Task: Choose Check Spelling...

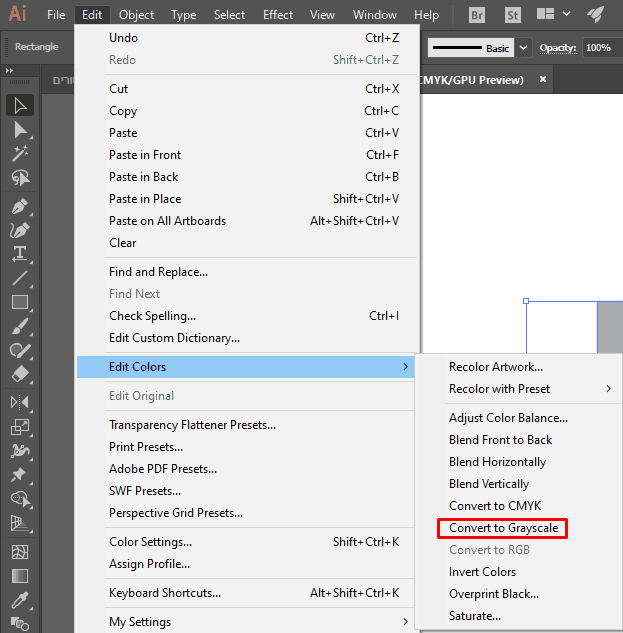Action: [247, 316]
